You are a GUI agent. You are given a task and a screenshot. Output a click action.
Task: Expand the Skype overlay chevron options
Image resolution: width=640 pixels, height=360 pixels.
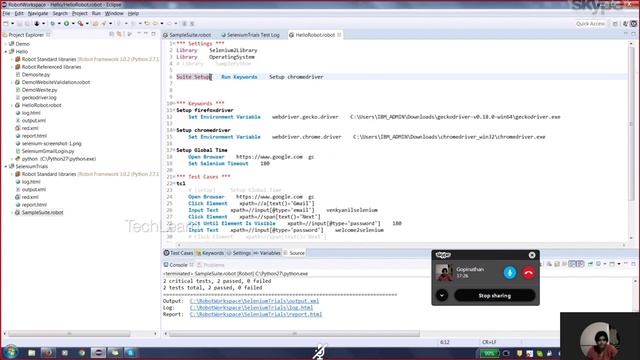click(x=442, y=296)
